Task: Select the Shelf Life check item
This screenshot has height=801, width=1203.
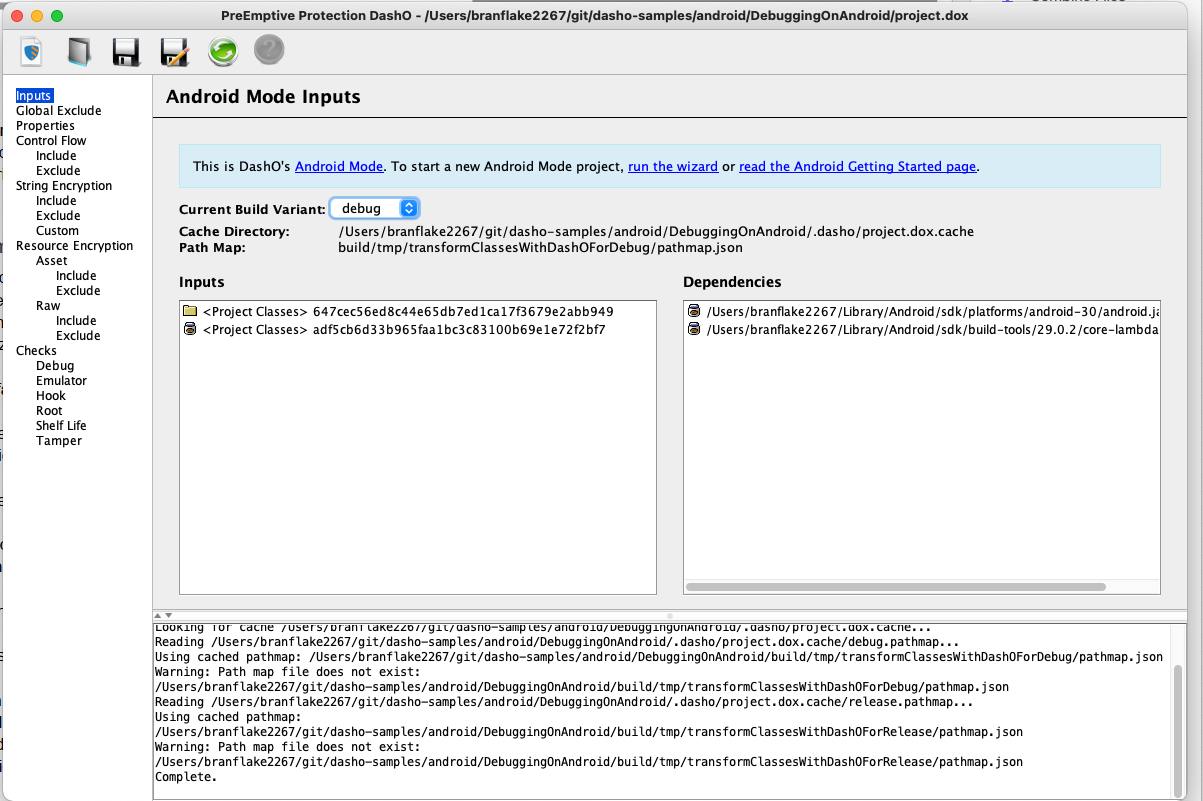Action: [x=61, y=426]
